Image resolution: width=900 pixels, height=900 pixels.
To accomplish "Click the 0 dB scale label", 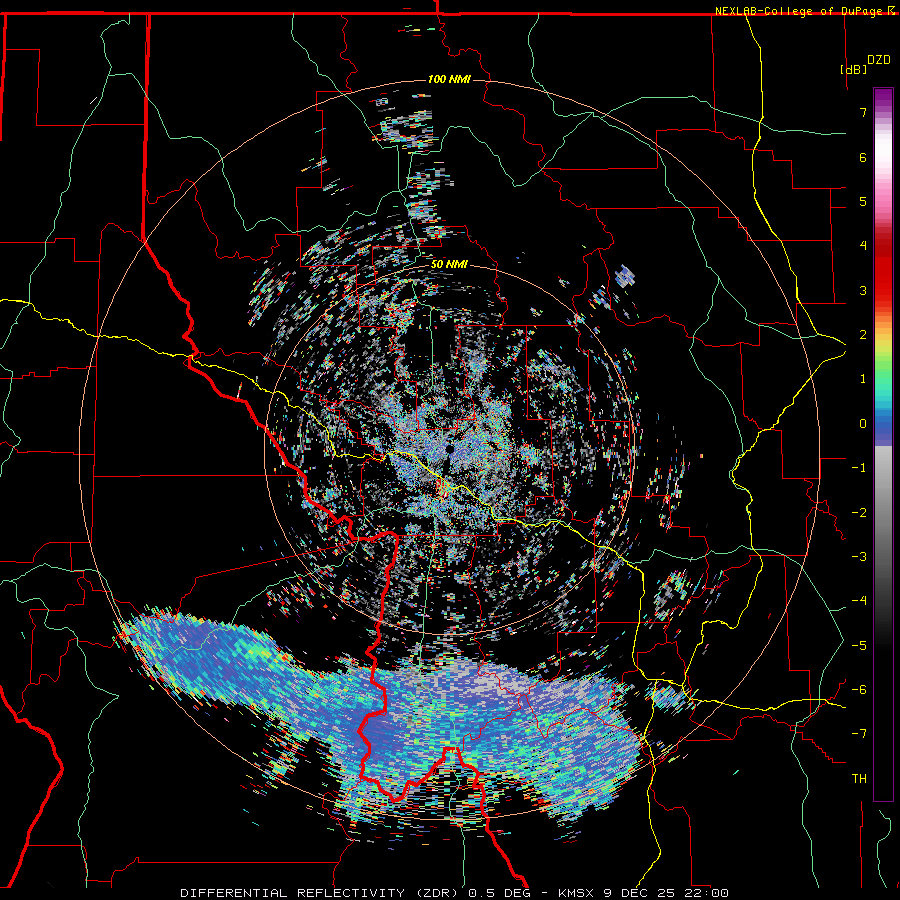I will (x=863, y=424).
